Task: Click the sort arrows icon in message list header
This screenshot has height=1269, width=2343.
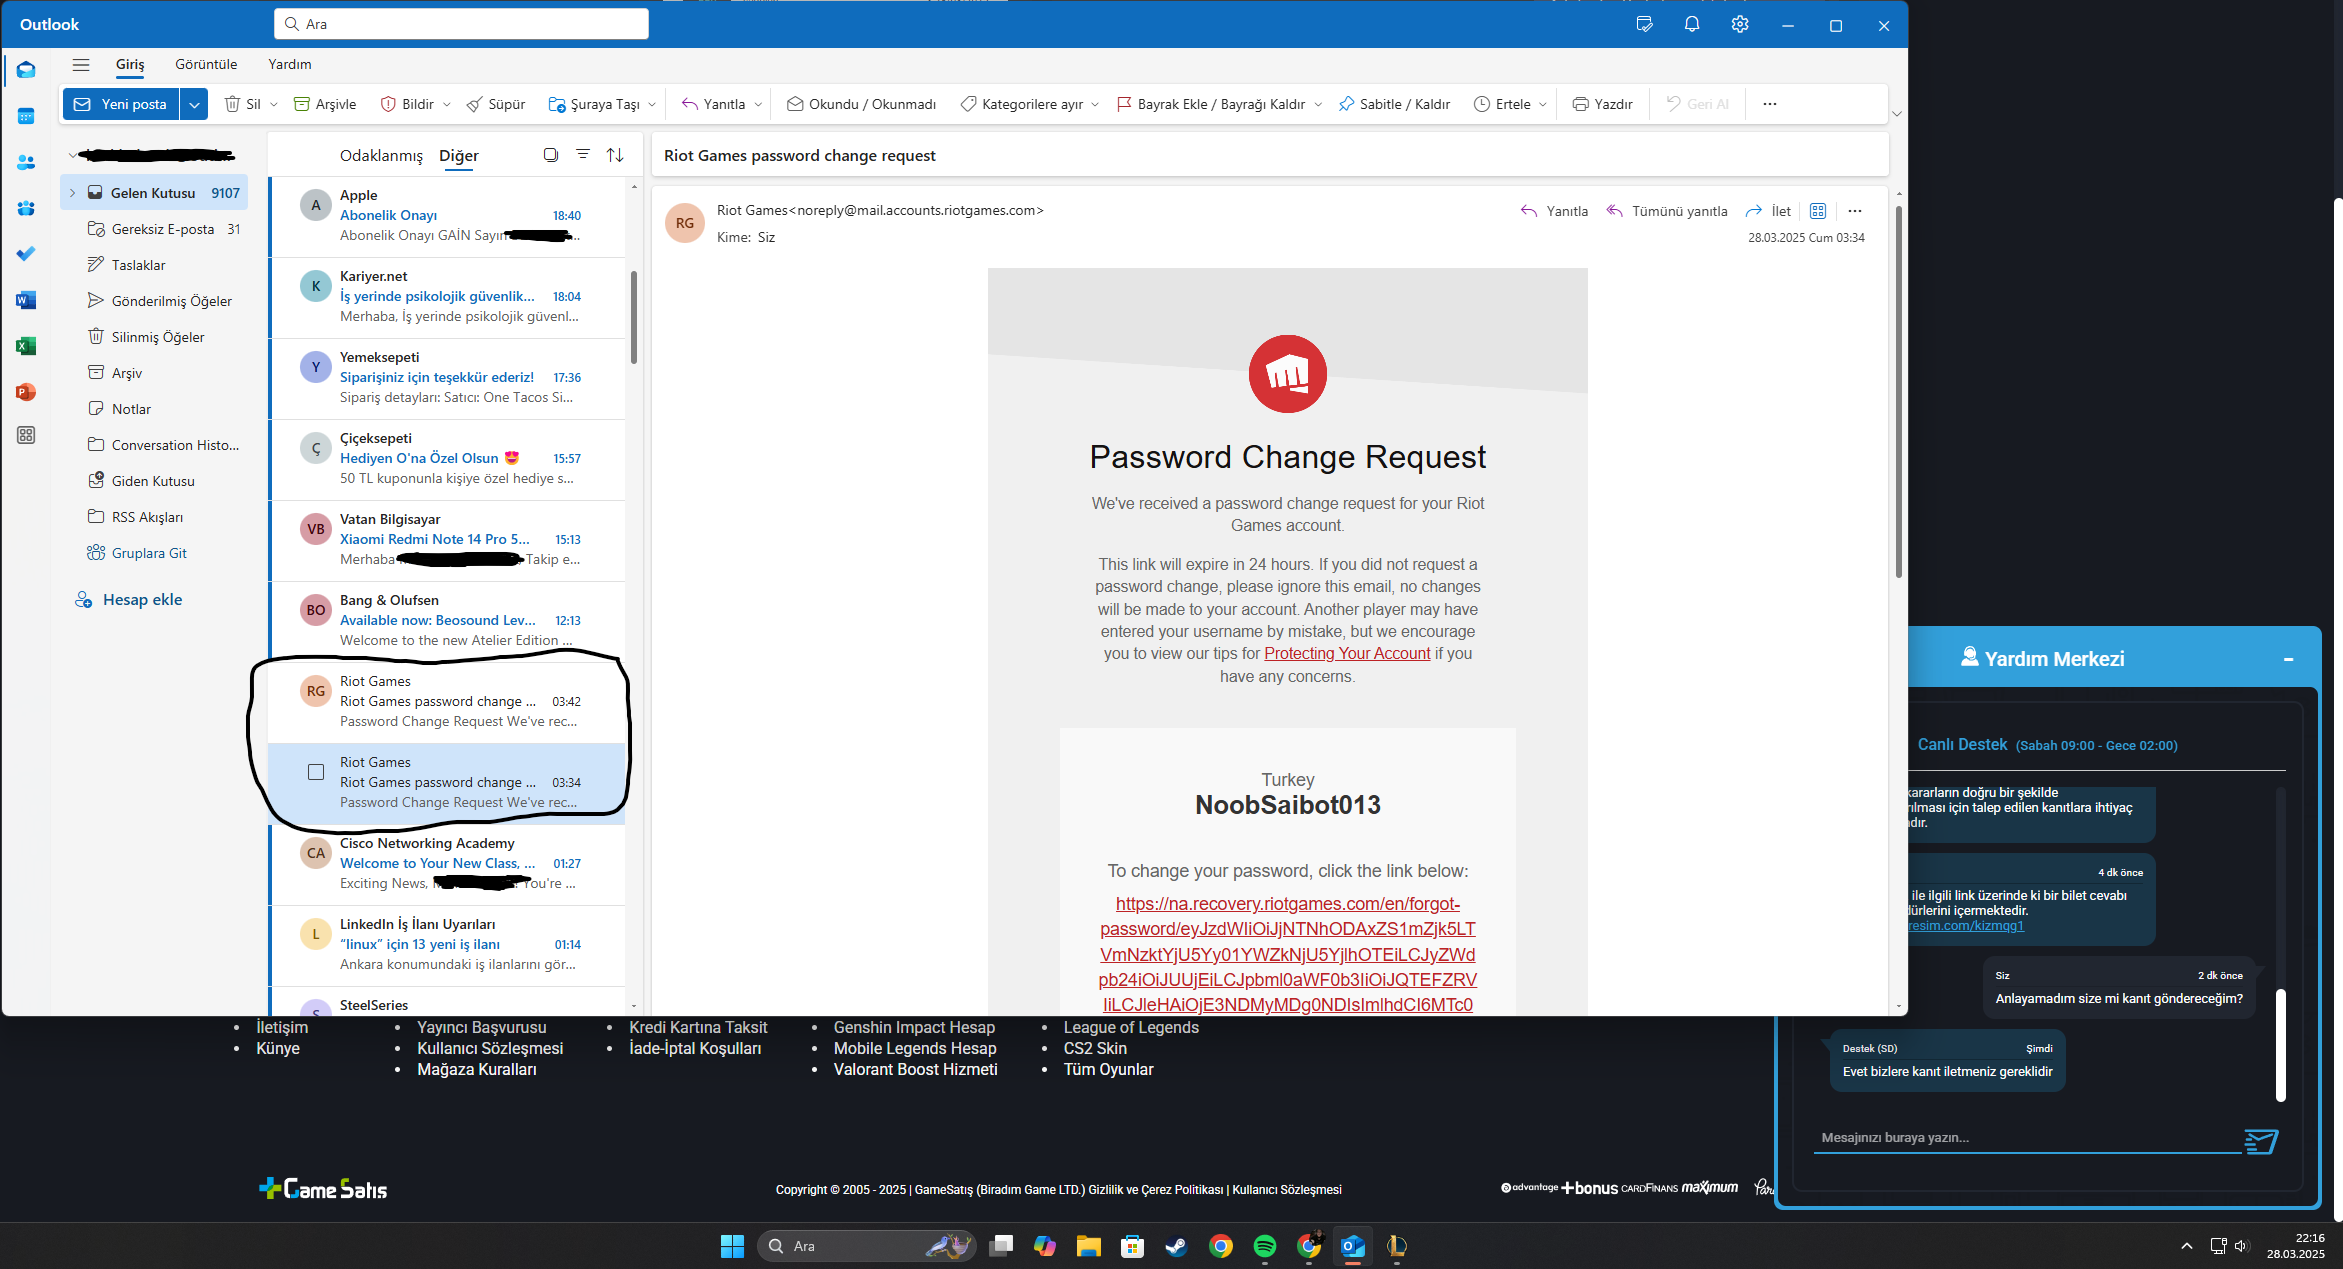Action: 615,155
